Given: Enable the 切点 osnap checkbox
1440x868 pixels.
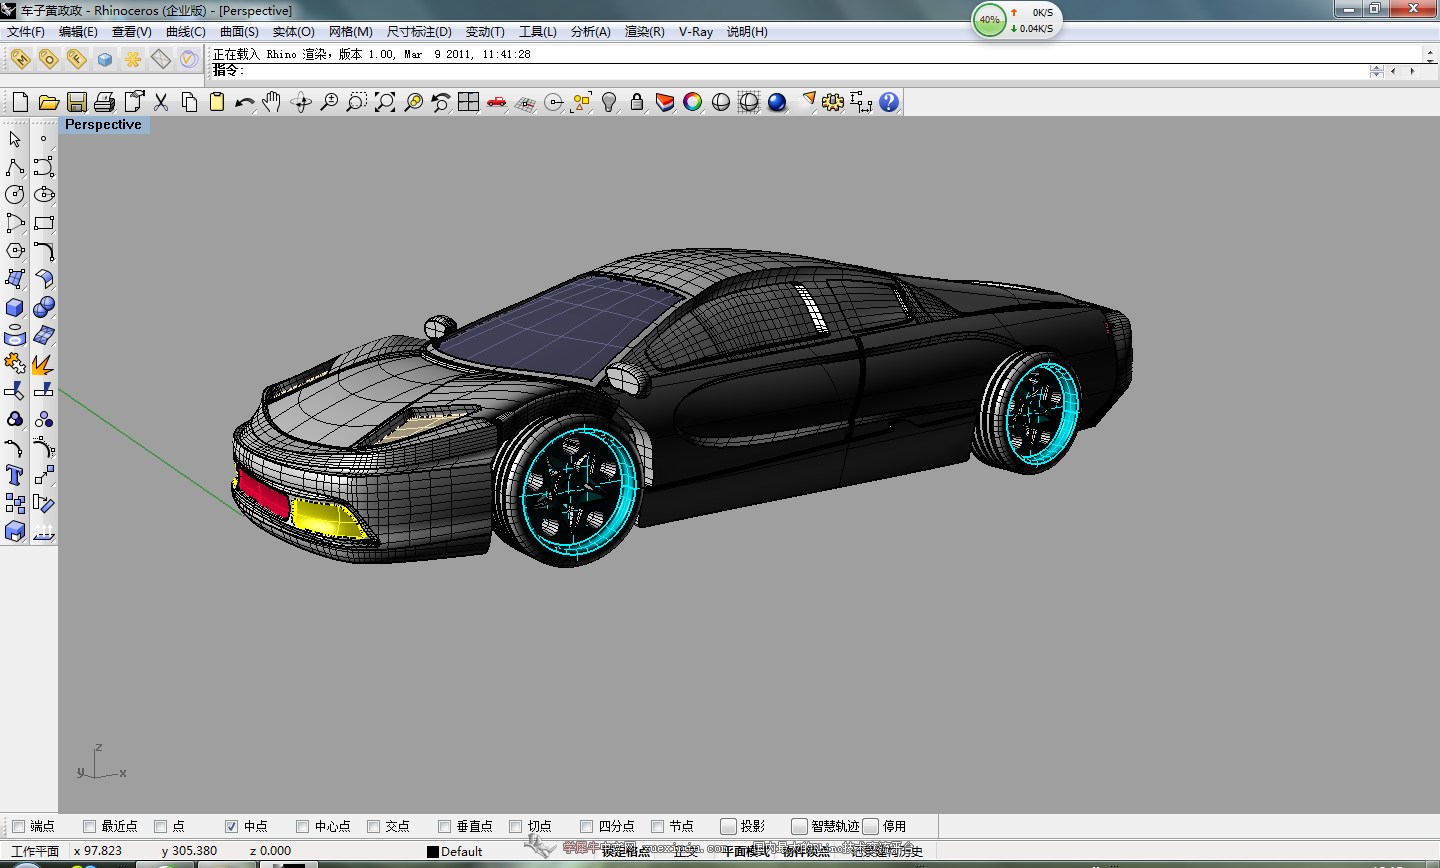Looking at the screenshot, I should pyautogui.click(x=515, y=826).
